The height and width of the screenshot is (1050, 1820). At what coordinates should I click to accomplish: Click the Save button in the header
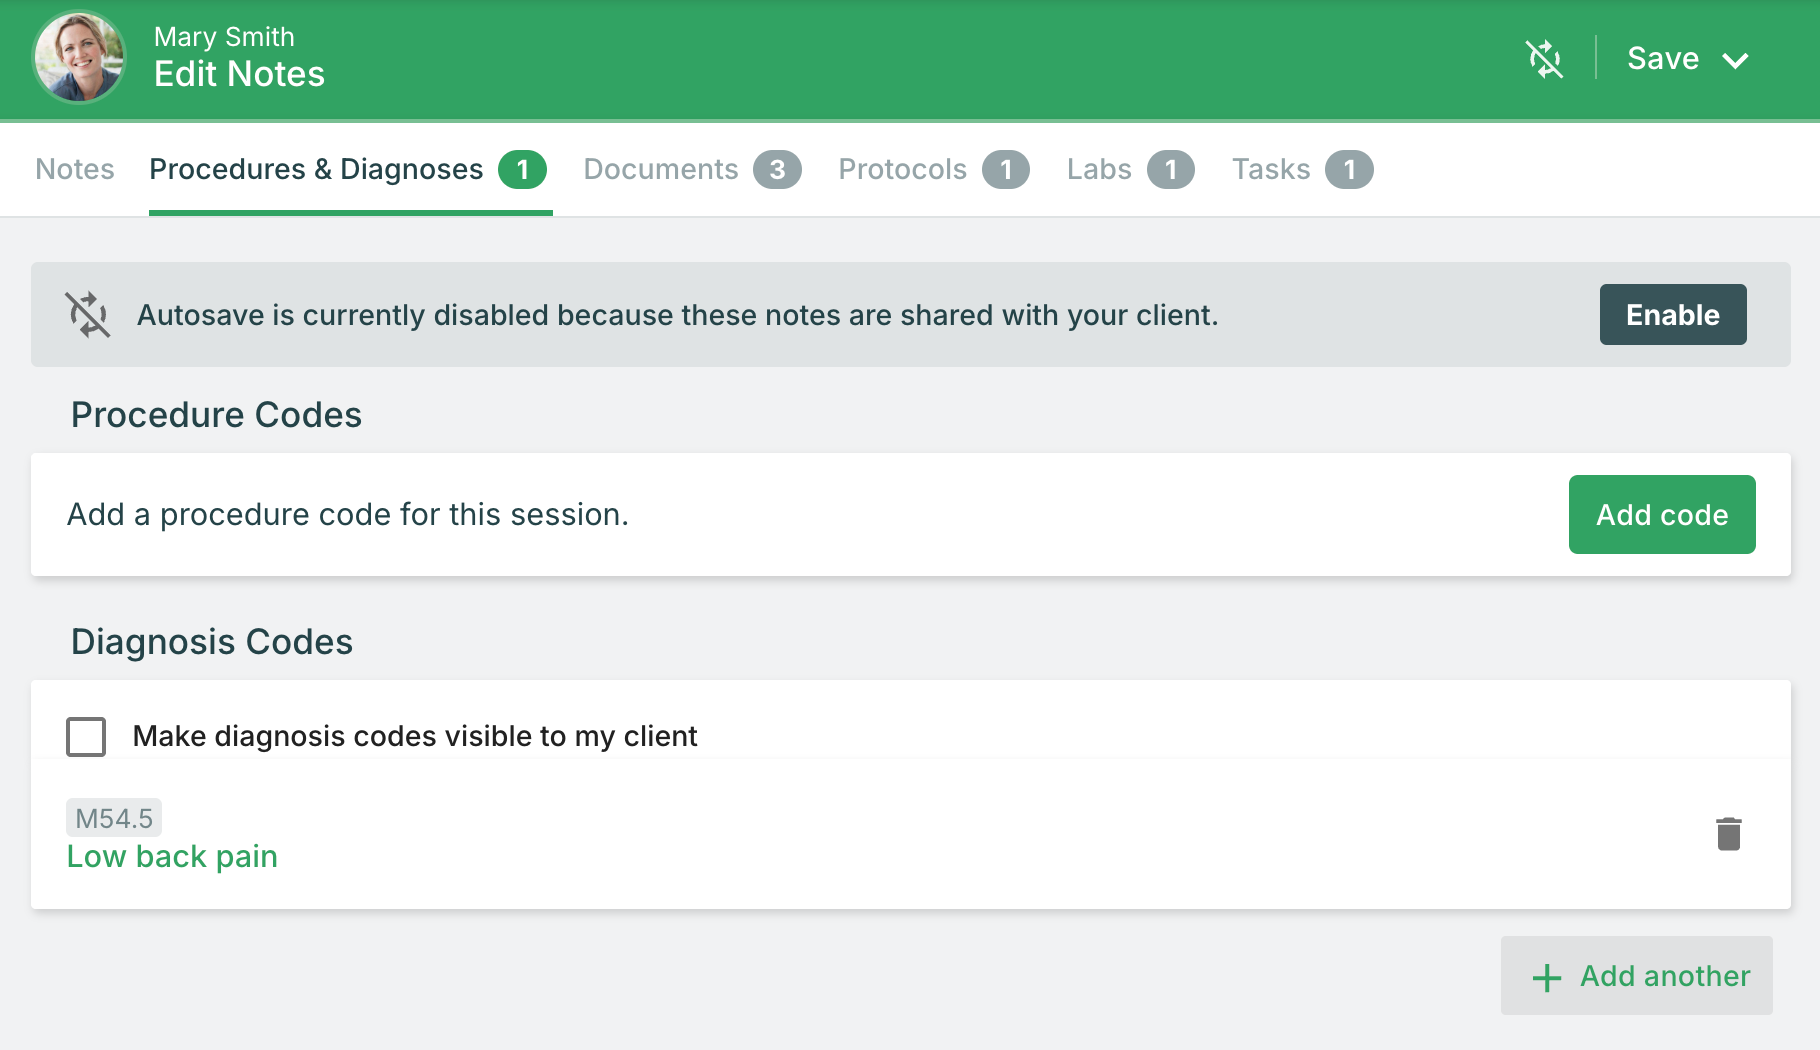pos(1663,59)
